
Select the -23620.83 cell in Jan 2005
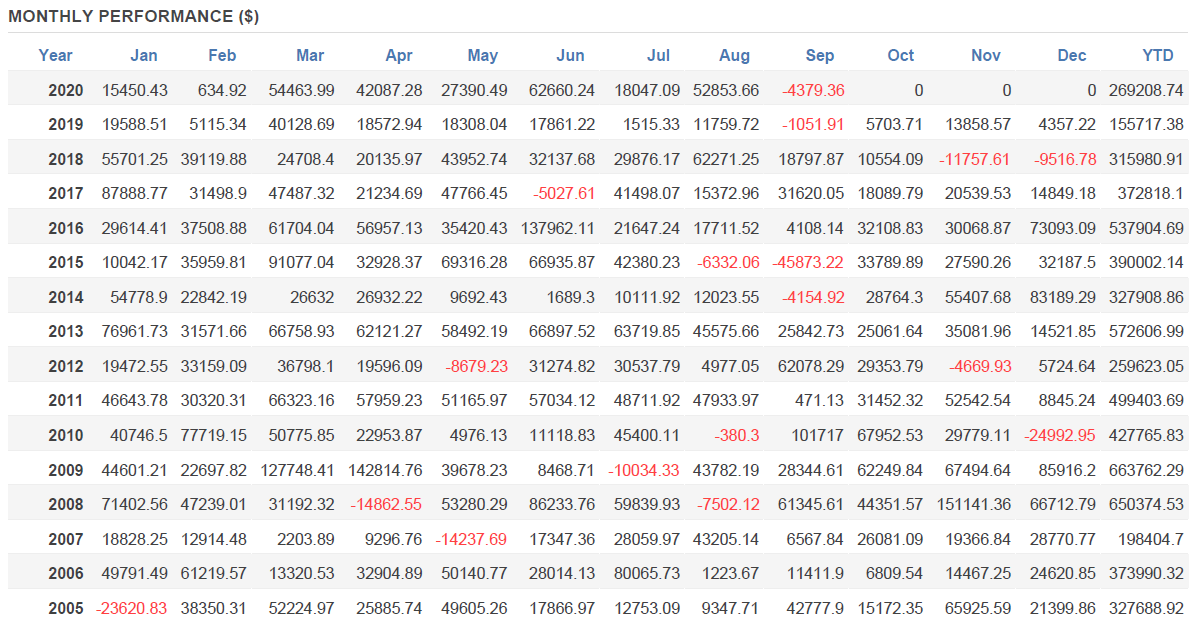(x=131, y=608)
